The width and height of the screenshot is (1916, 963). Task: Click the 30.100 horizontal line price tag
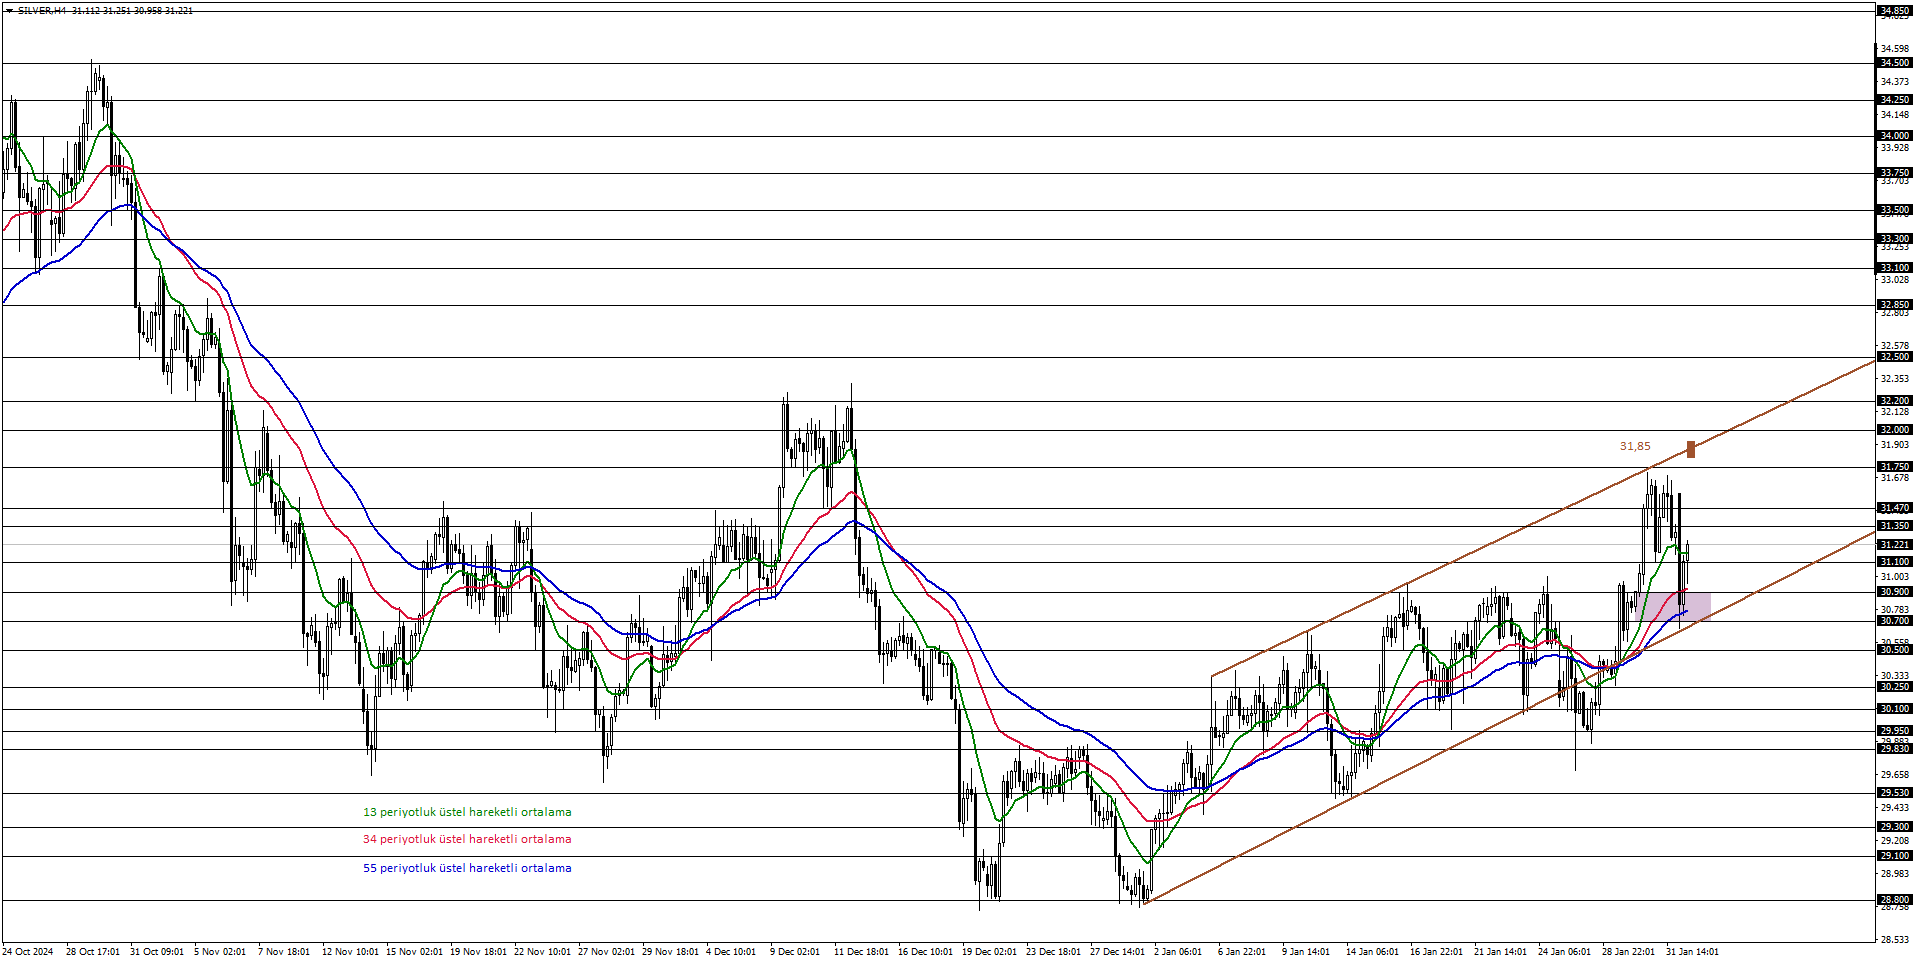[1895, 709]
